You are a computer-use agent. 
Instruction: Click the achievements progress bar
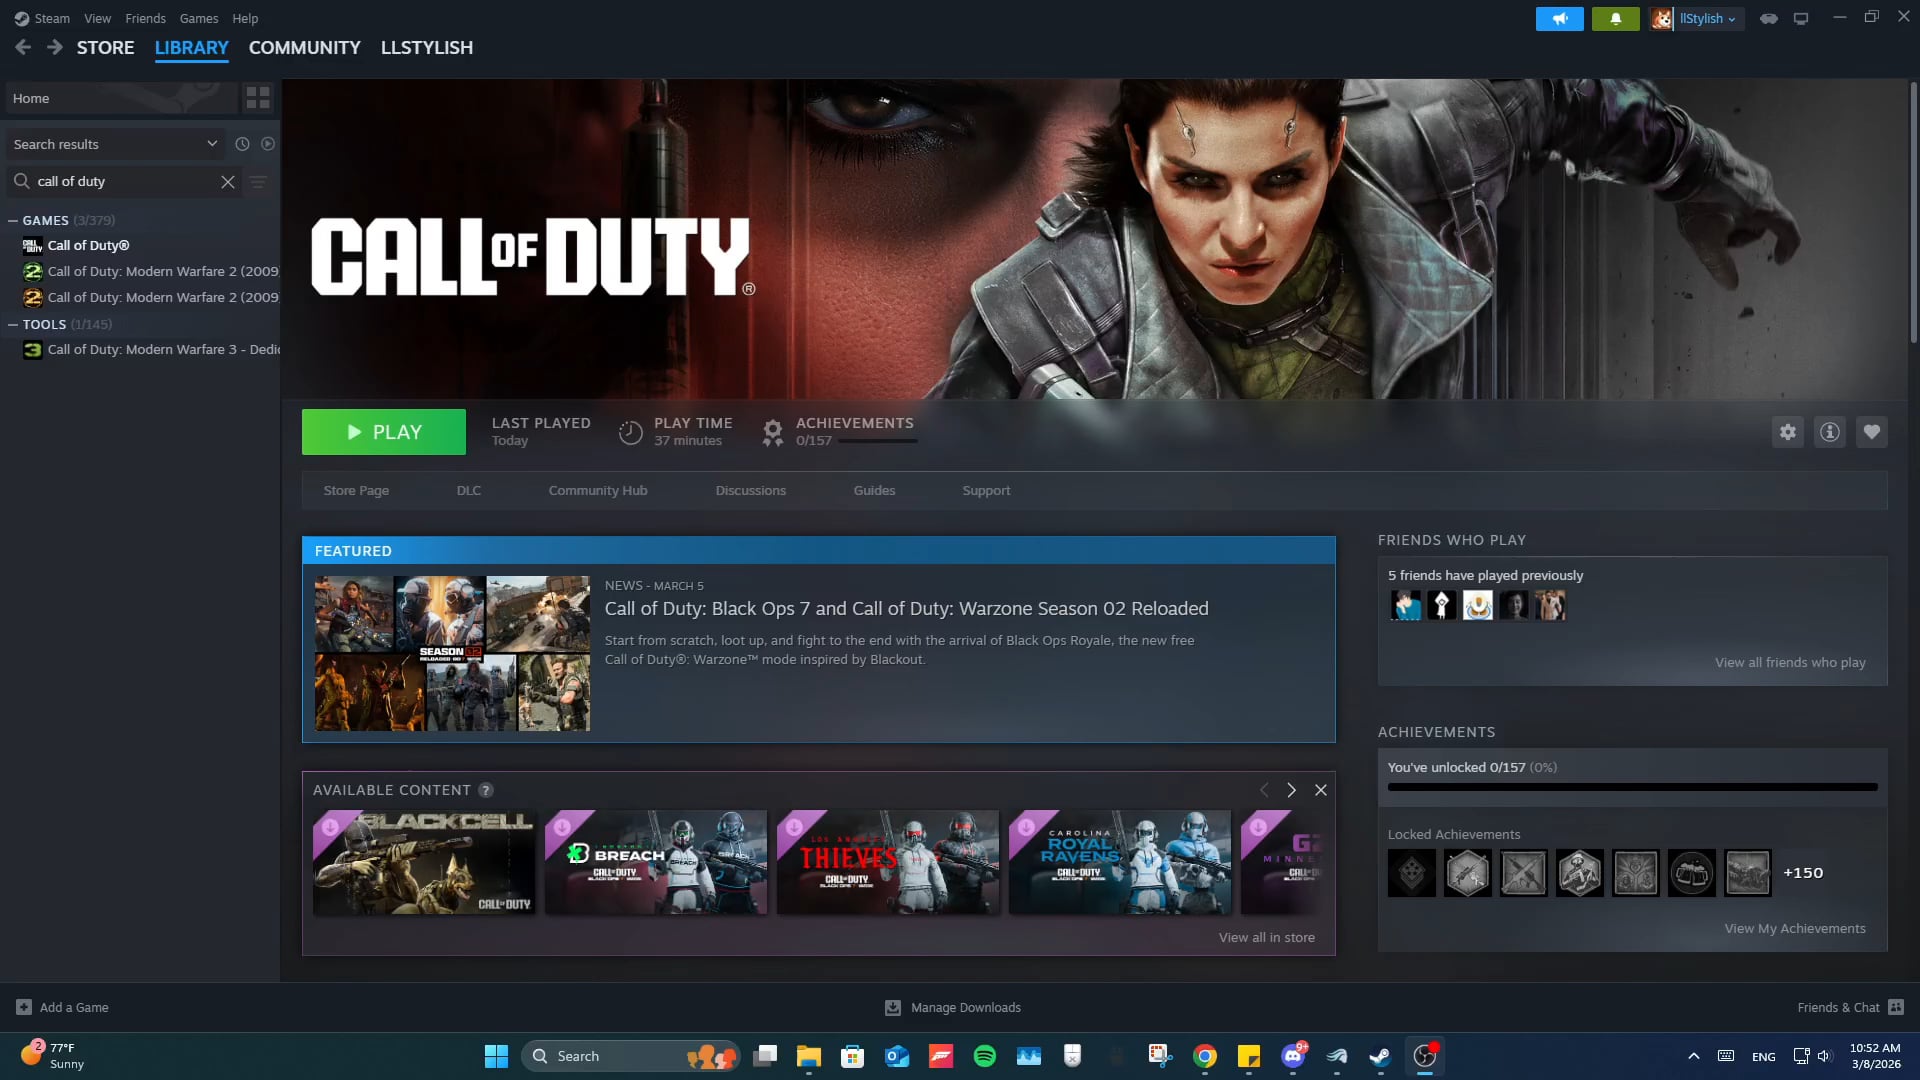(1632, 787)
